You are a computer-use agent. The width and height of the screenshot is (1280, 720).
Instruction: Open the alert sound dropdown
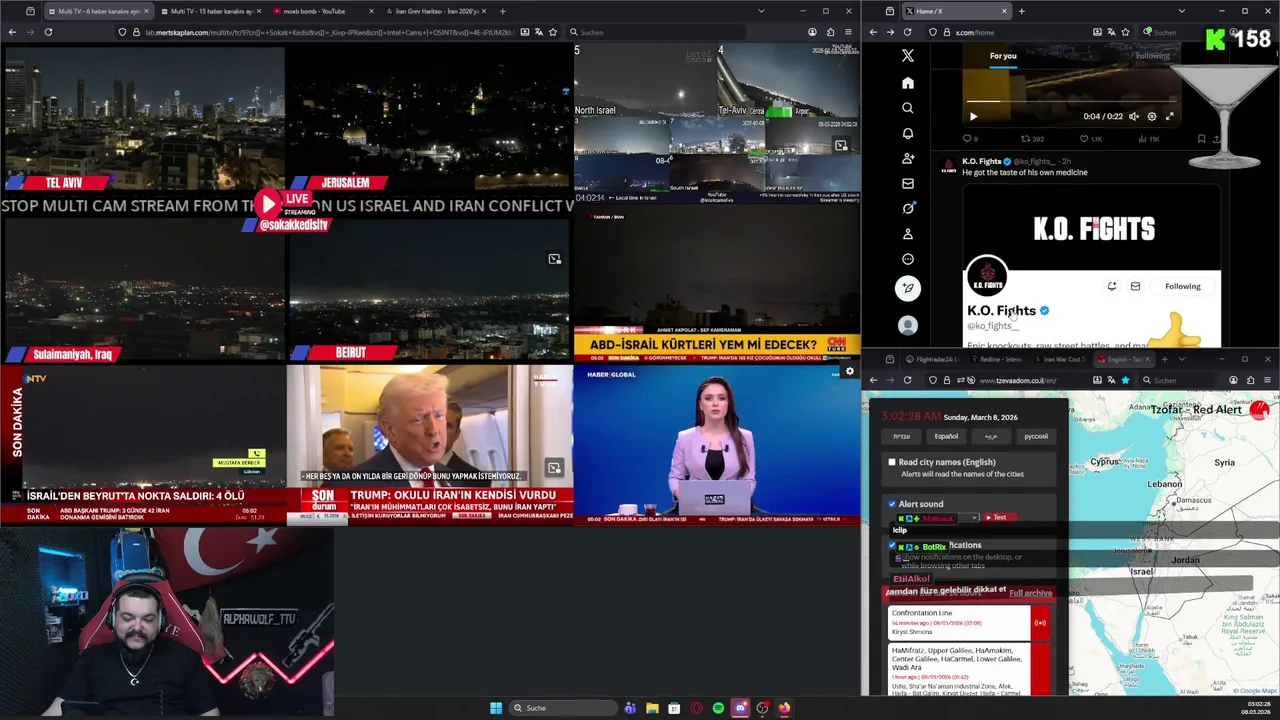937,518
